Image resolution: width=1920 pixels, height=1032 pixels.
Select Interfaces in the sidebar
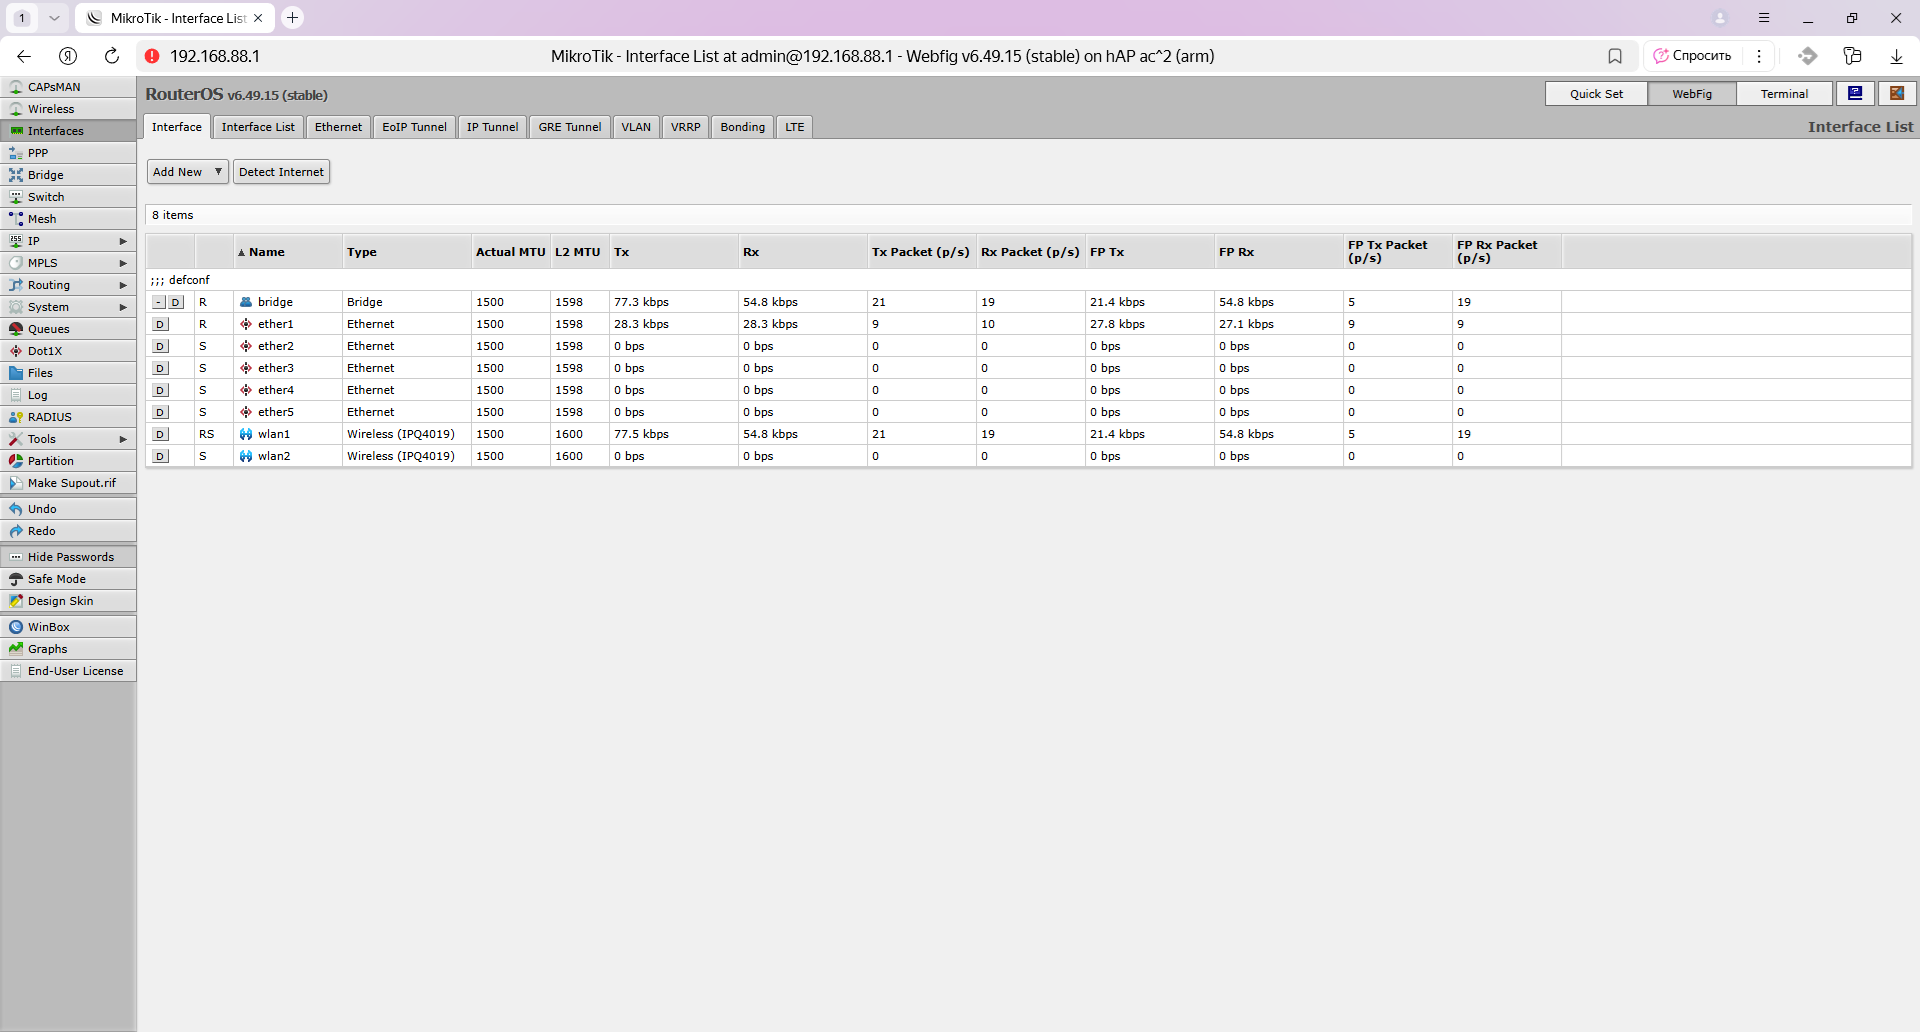[x=68, y=131]
